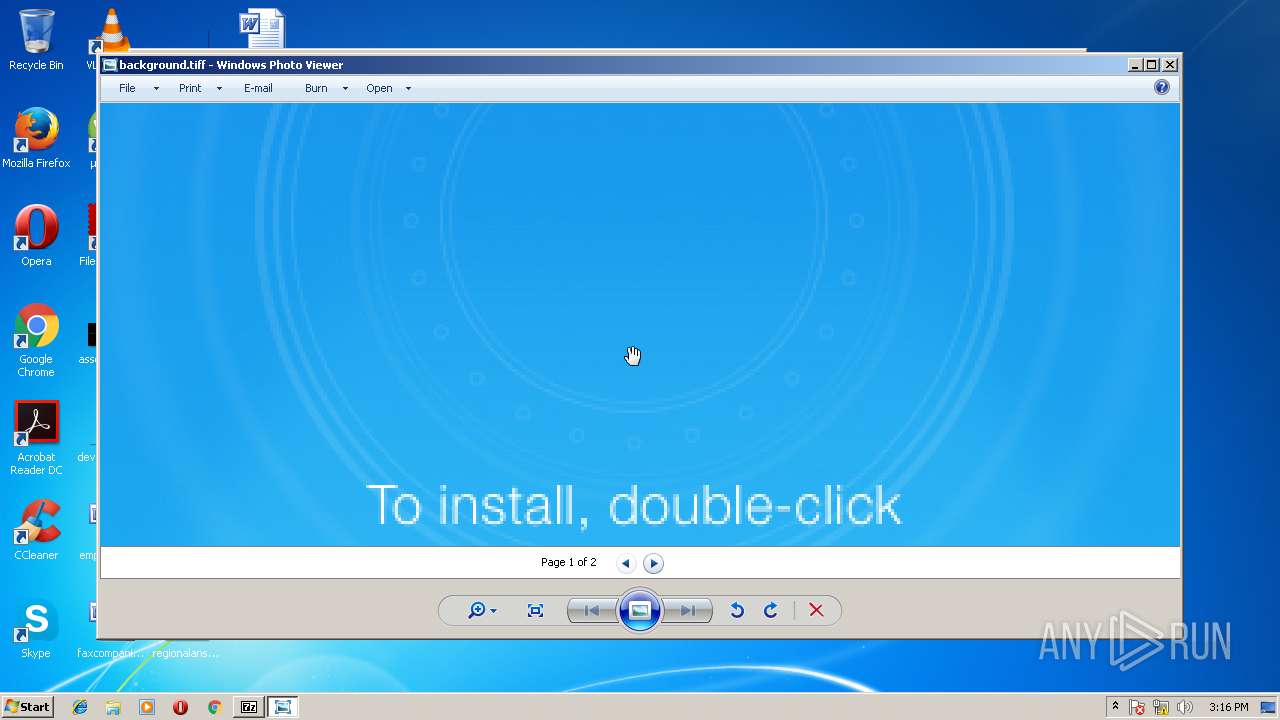Open Windows Explorer folder in taskbar

click(113, 707)
